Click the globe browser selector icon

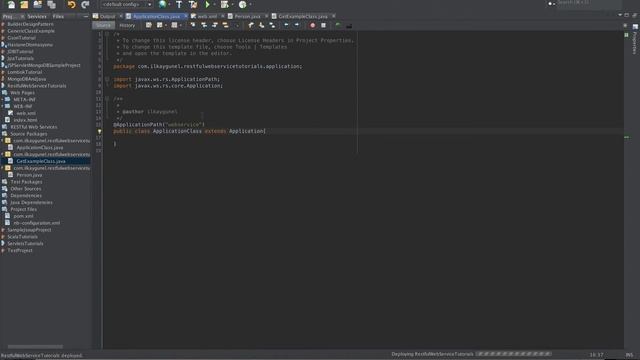[163, 4]
